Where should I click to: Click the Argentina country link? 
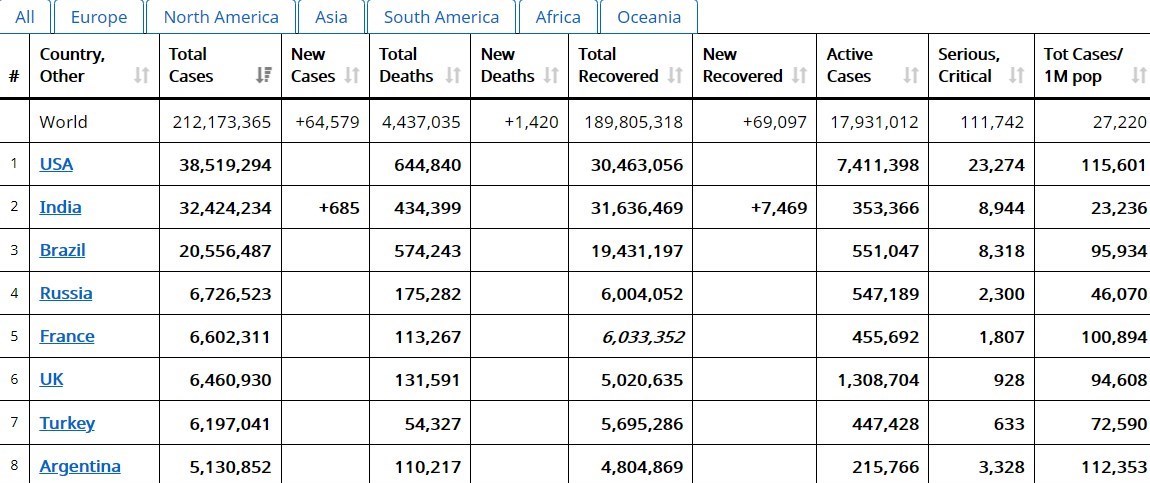pyautogui.click(x=80, y=466)
